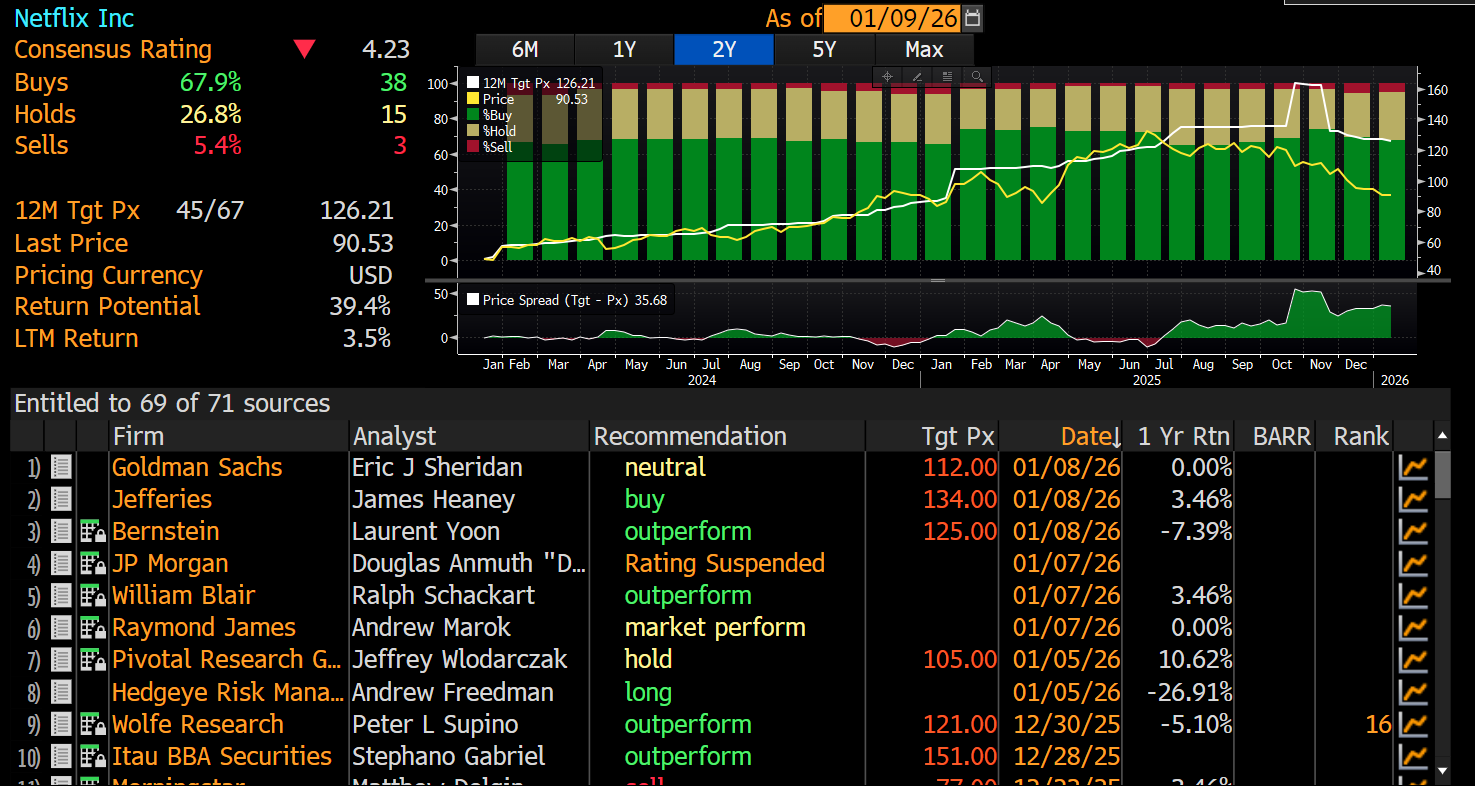Click the locked spreadsheet icon for Bernstein
1475x786 pixels.
93,532
